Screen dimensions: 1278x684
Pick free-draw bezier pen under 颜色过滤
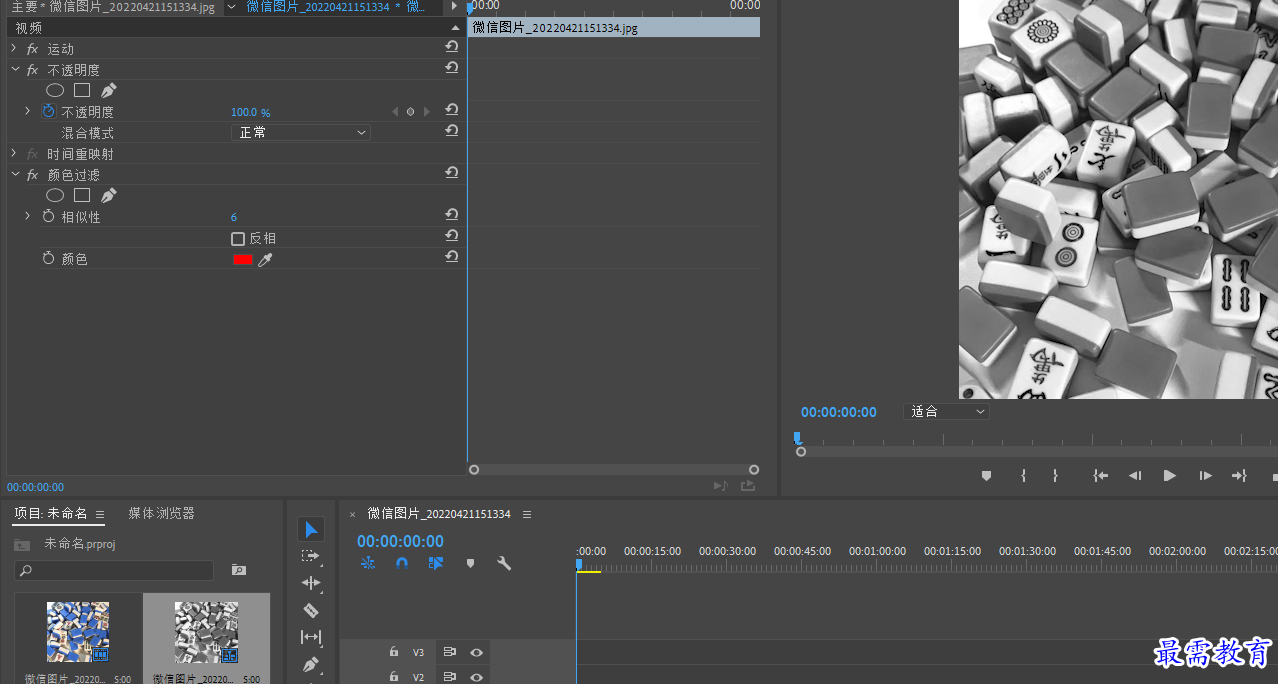click(x=109, y=195)
